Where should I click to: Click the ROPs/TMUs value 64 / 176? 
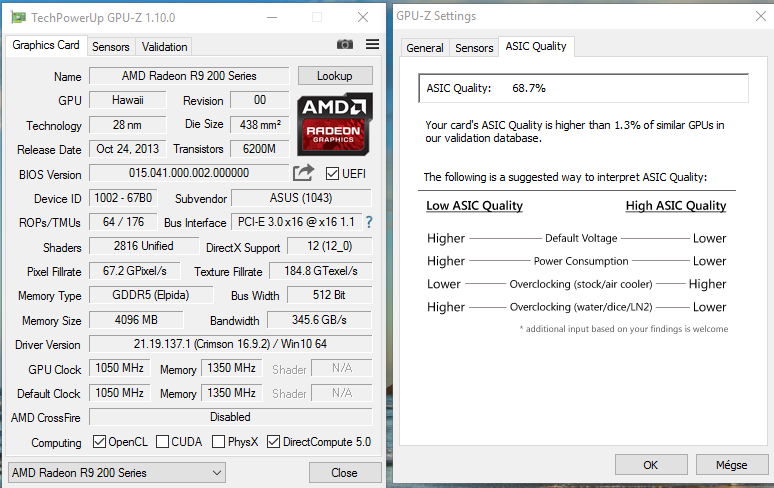(123, 222)
